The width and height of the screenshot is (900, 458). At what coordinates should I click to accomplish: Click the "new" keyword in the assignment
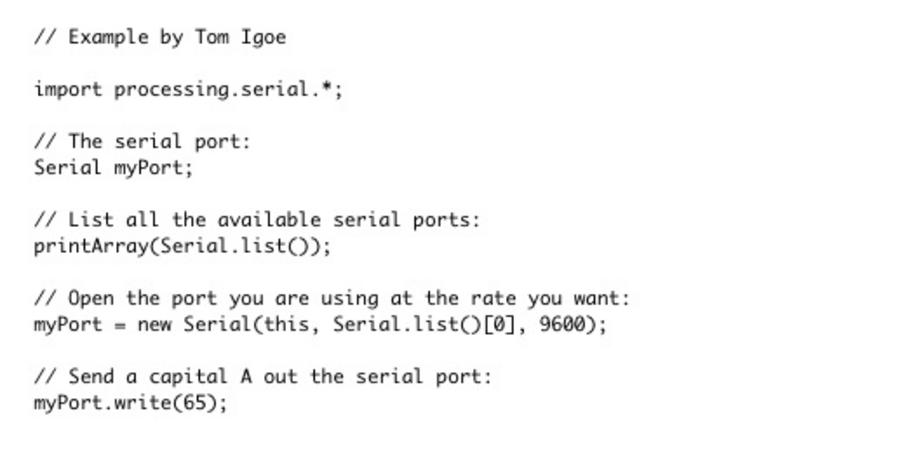[154, 325]
